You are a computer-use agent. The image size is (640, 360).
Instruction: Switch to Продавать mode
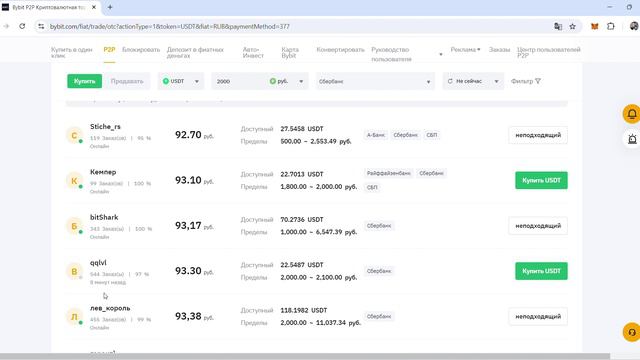pos(127,81)
